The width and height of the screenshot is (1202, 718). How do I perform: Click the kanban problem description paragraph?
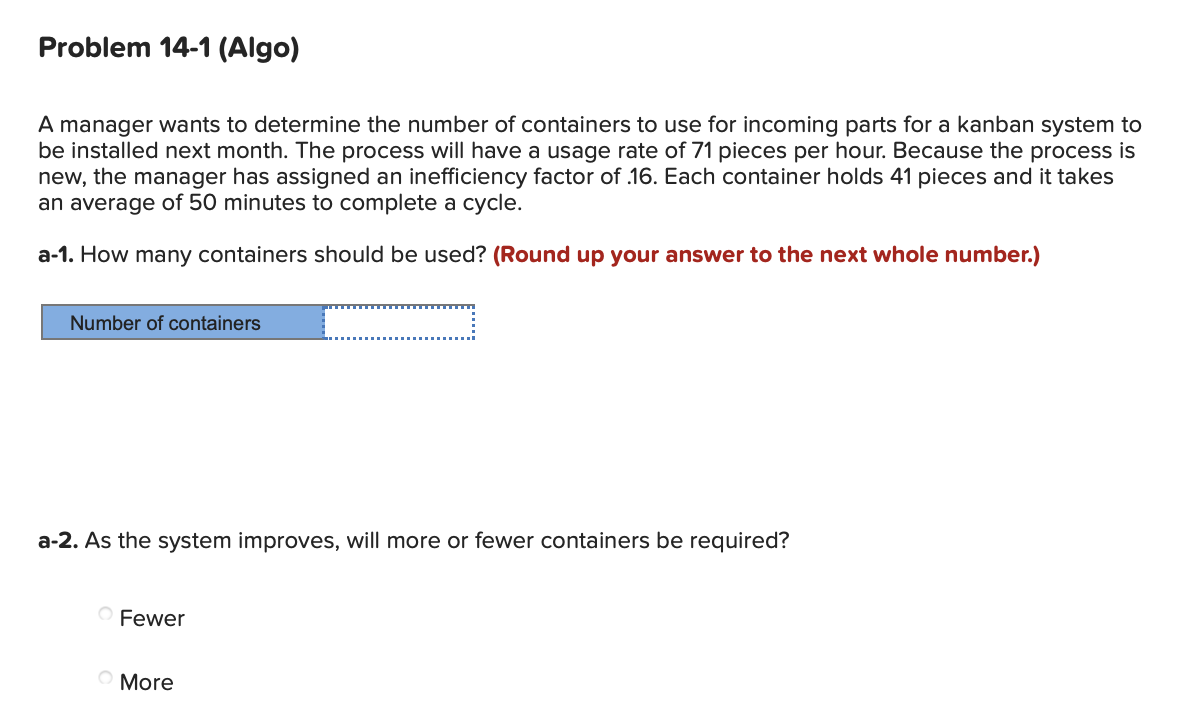tap(590, 163)
